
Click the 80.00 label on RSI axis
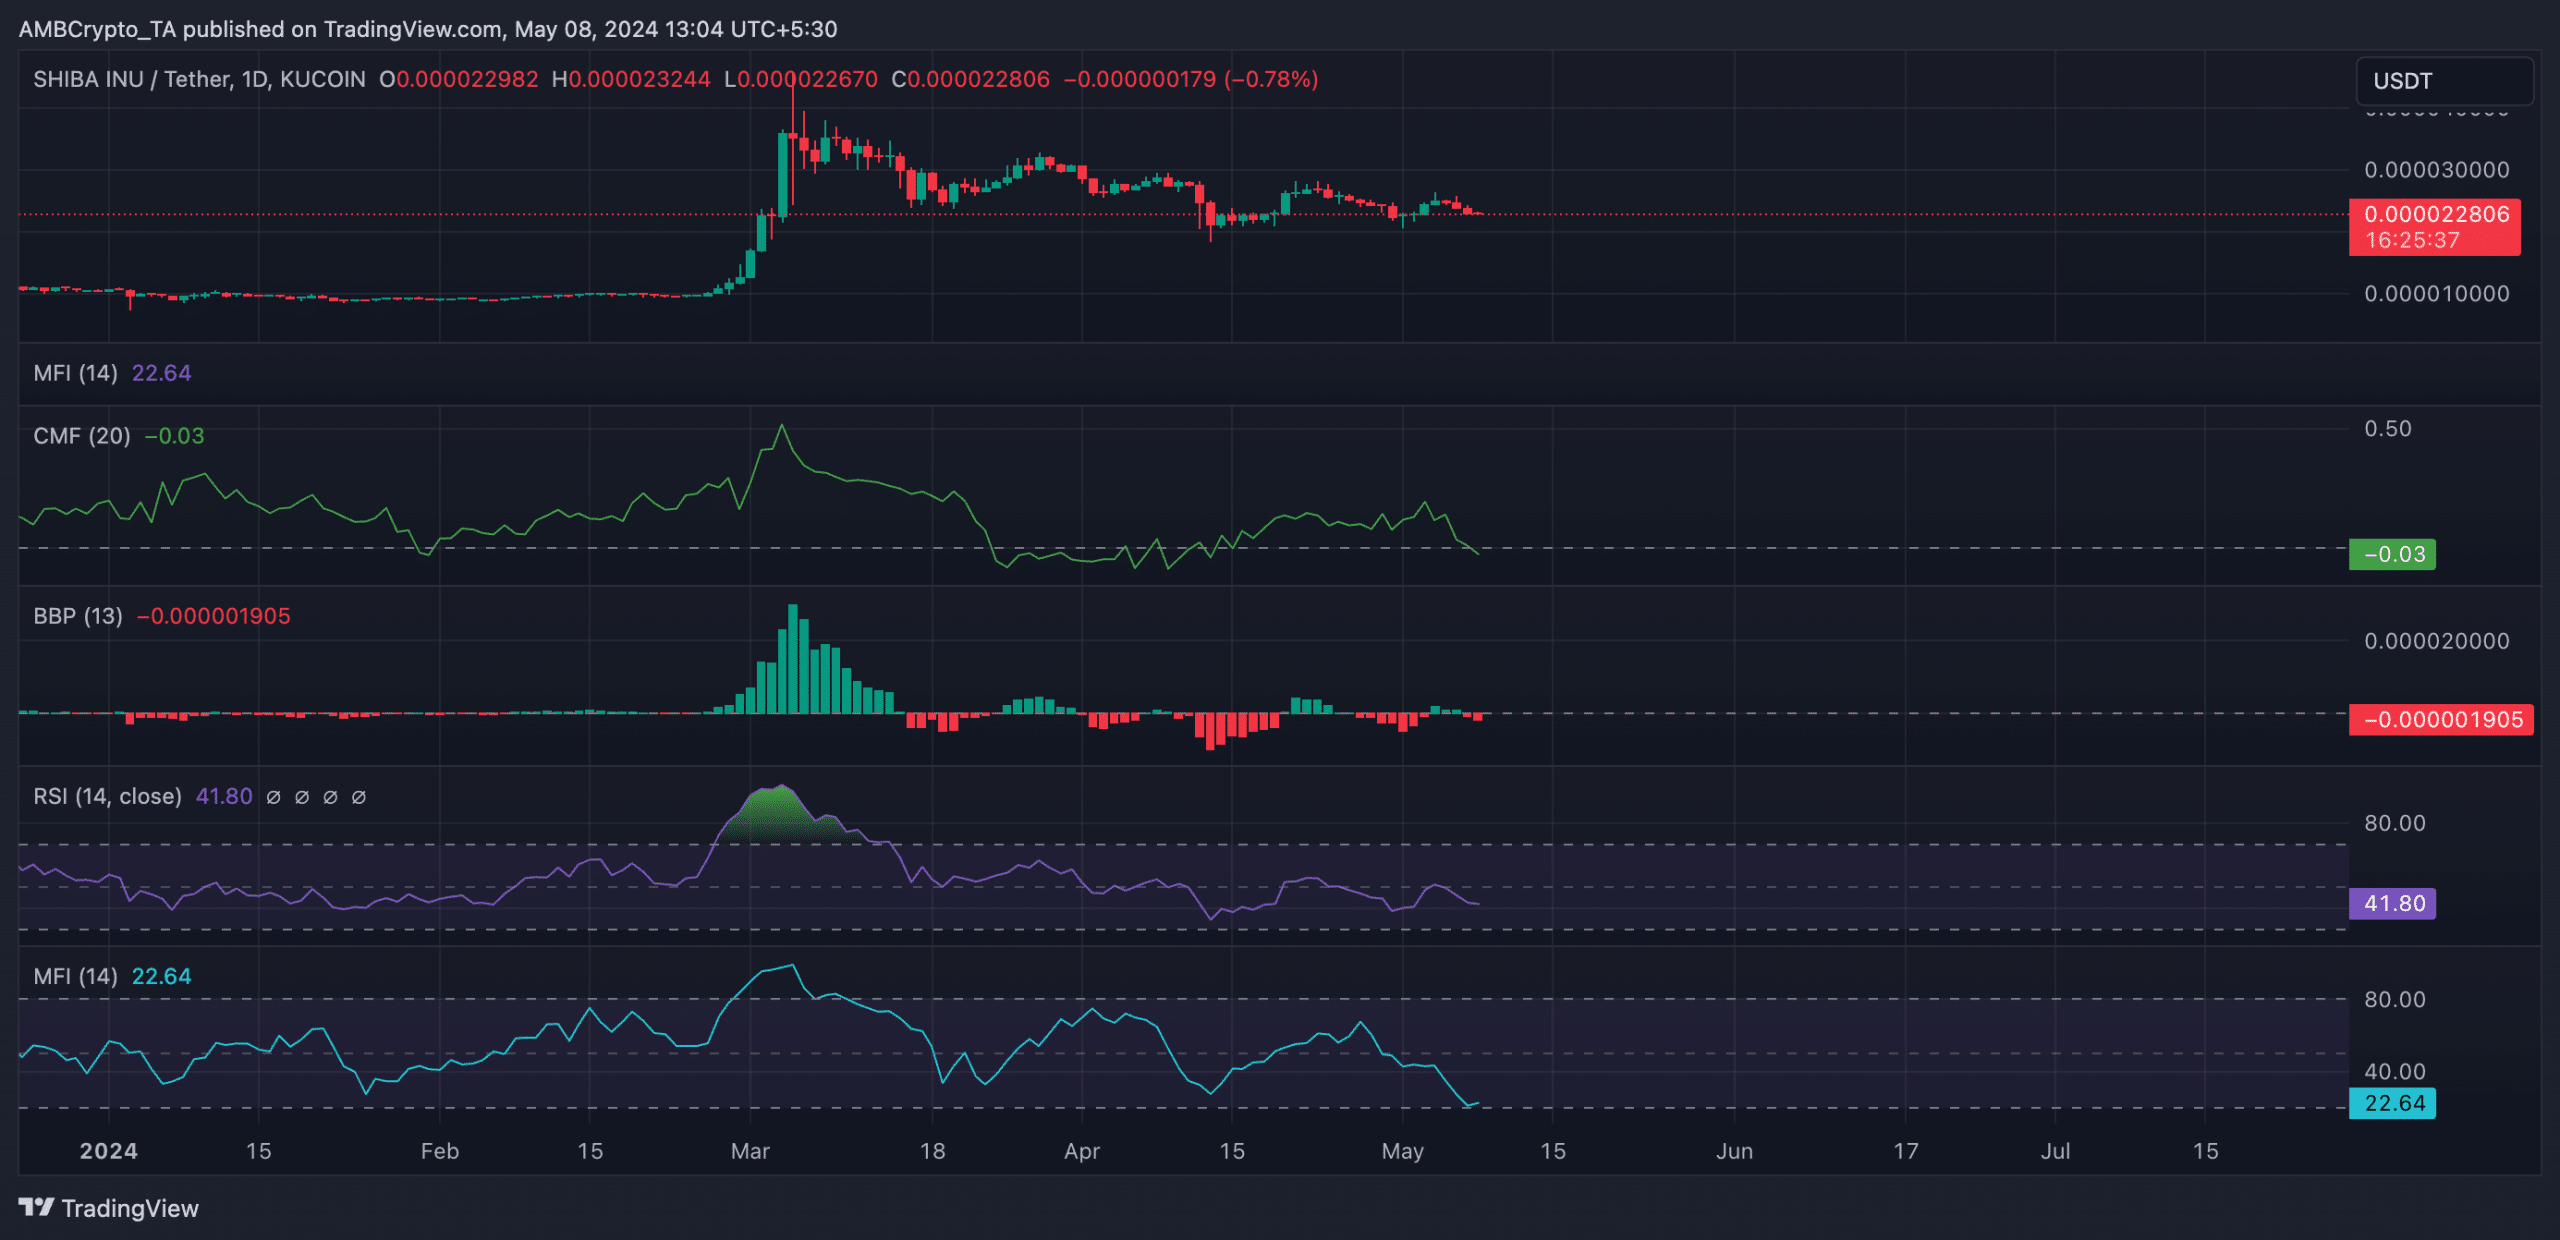click(2394, 823)
